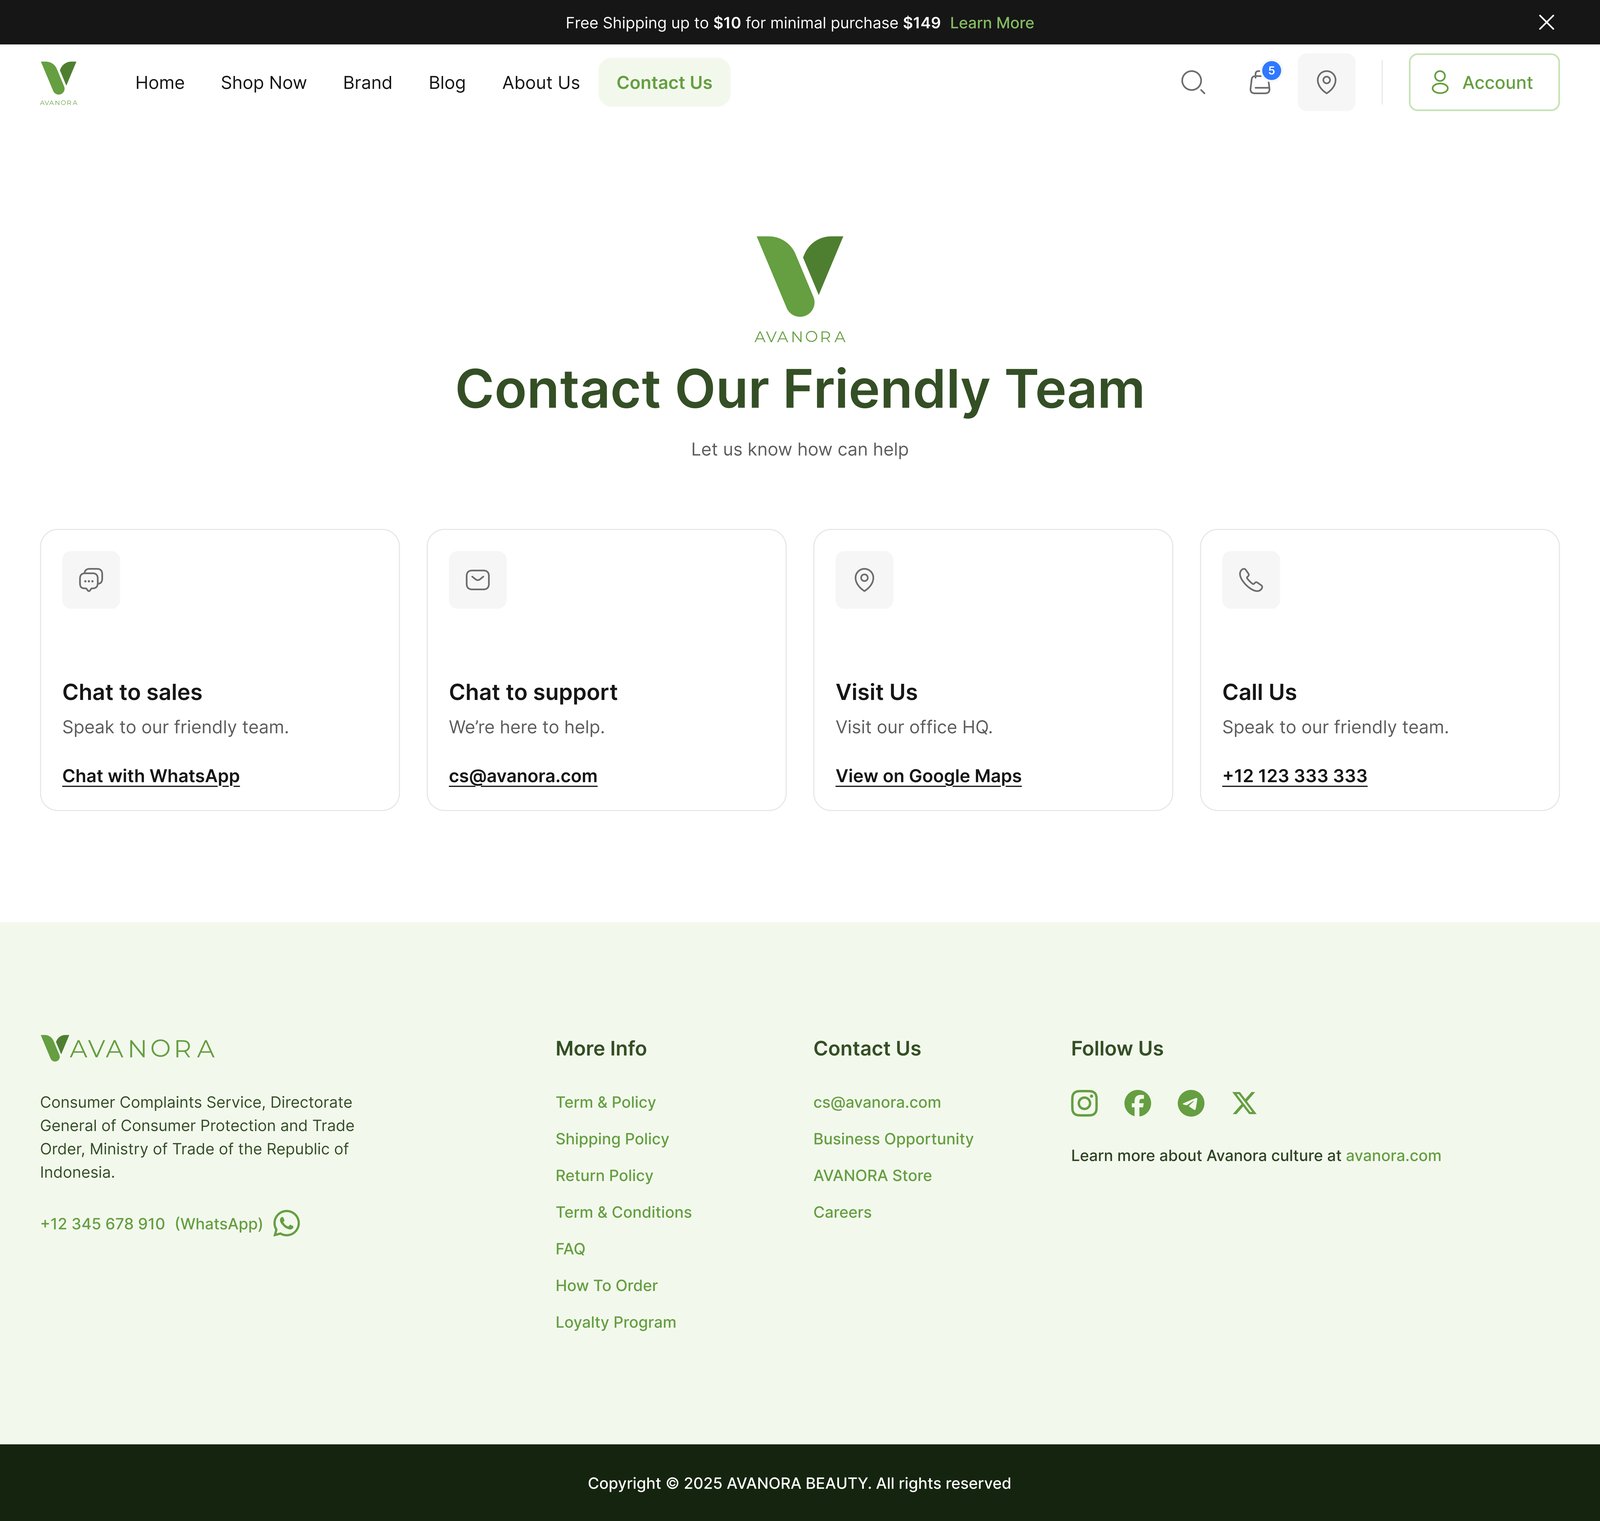This screenshot has height=1521, width=1600.
Task: Open Instagram social icon
Action: click(x=1084, y=1103)
